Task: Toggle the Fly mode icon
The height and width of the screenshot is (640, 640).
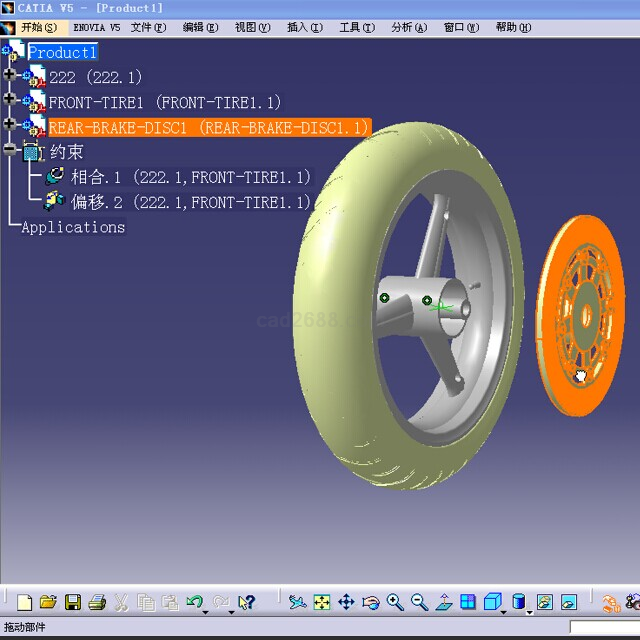Action: [x=297, y=602]
